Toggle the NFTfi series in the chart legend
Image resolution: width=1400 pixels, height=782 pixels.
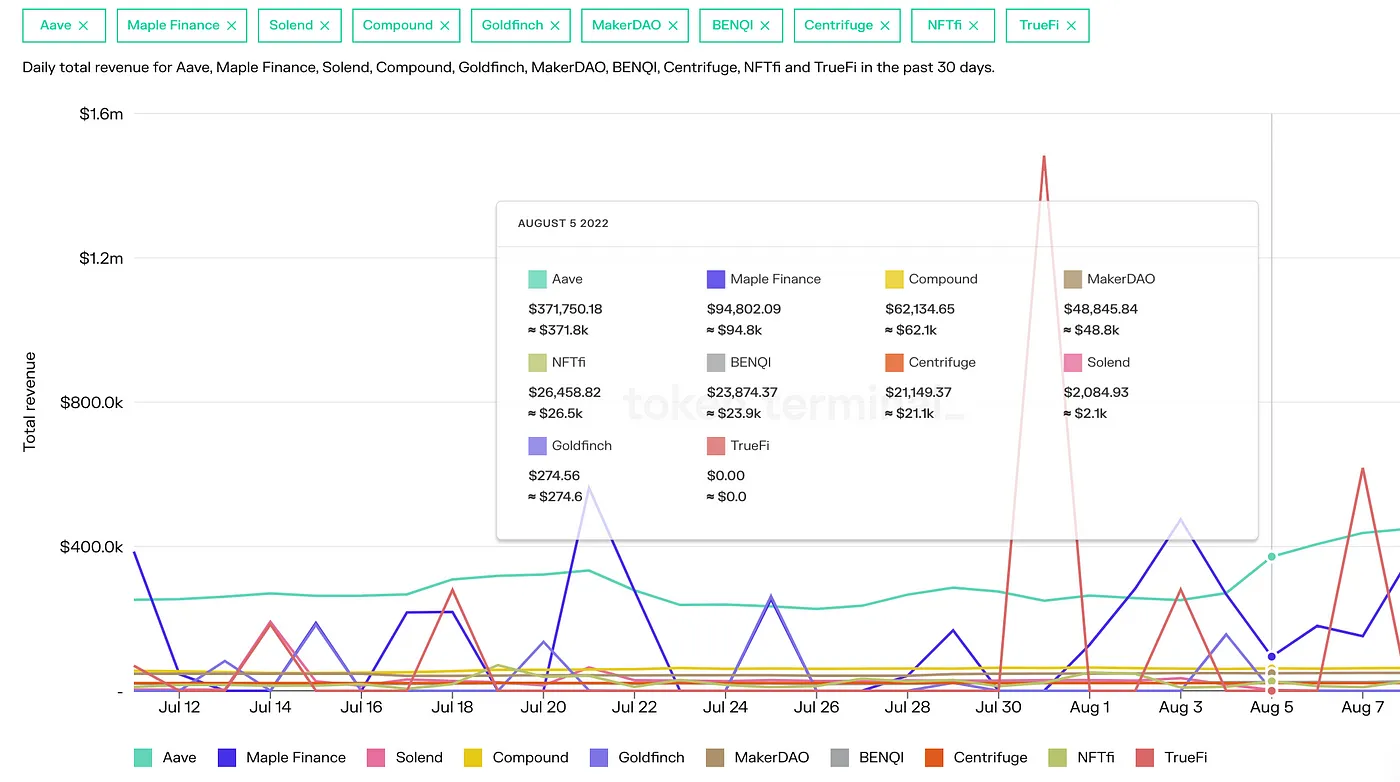(1081, 758)
